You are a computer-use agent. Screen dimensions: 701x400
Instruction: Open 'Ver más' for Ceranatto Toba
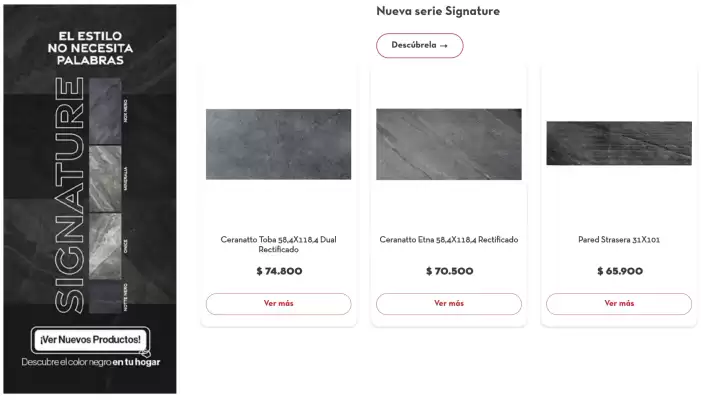click(278, 303)
